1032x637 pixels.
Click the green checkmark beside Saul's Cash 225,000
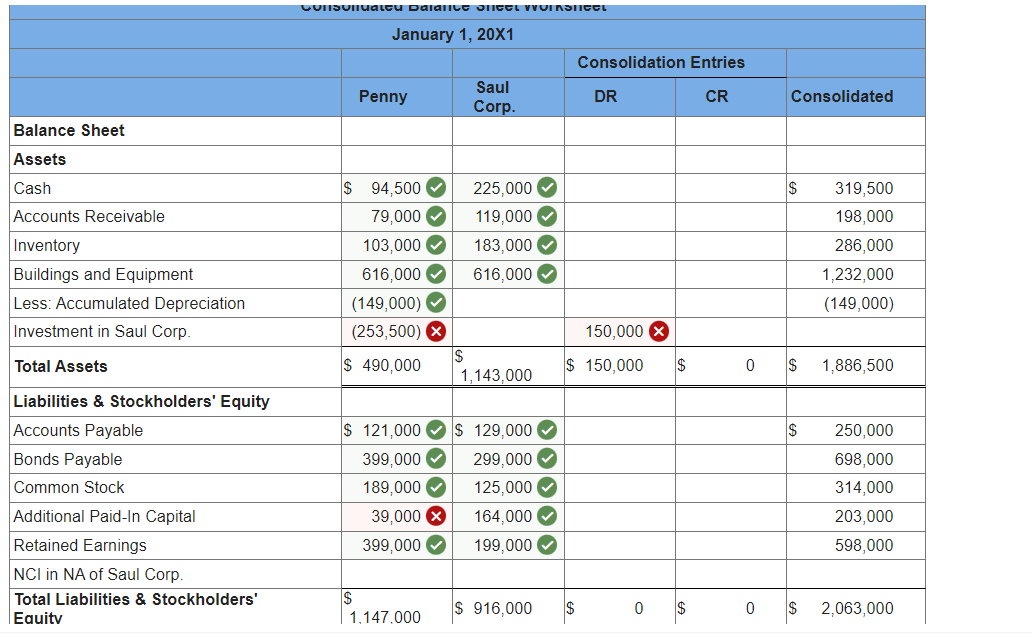[547, 188]
